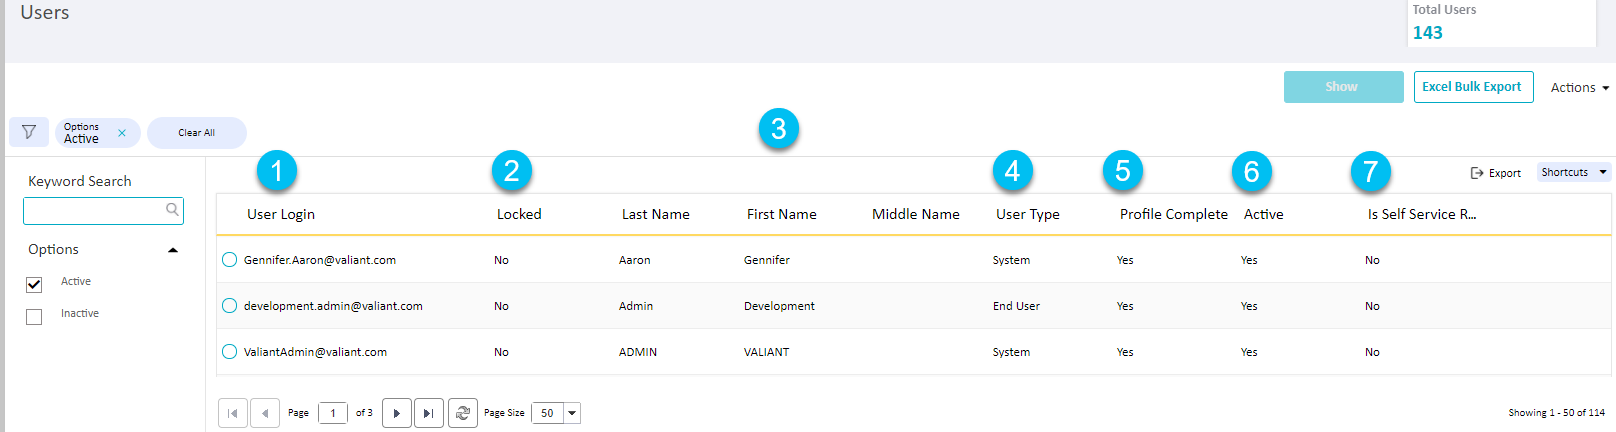Click the ValiantAdmin@valiant.com login cell
The image size is (1616, 432).
point(315,352)
